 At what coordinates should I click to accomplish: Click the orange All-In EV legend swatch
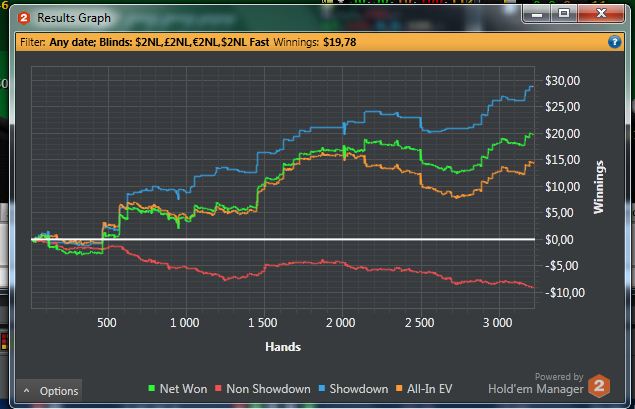[x=399, y=389]
